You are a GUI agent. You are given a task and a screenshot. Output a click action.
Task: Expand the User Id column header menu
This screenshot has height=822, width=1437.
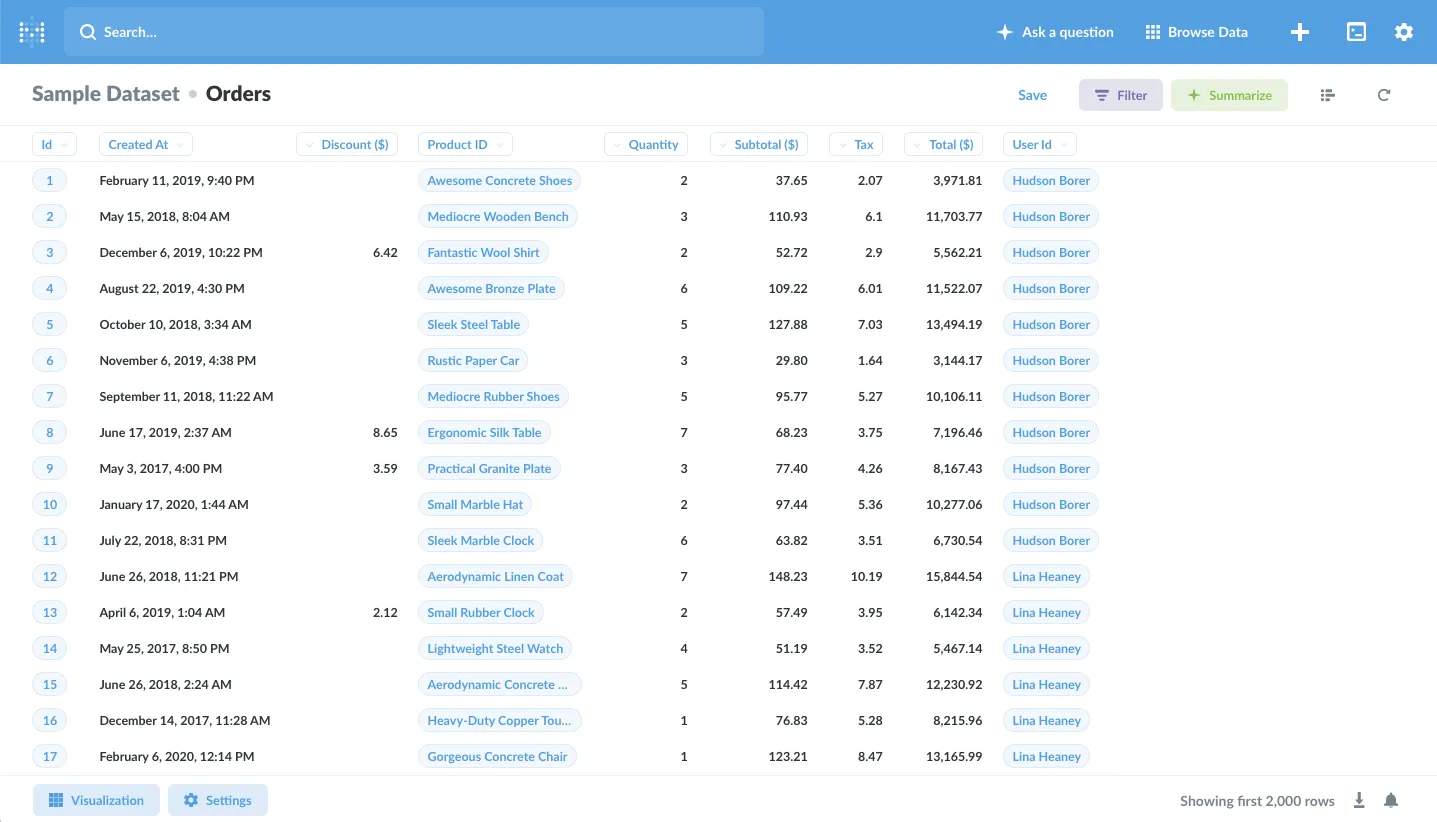1040,144
